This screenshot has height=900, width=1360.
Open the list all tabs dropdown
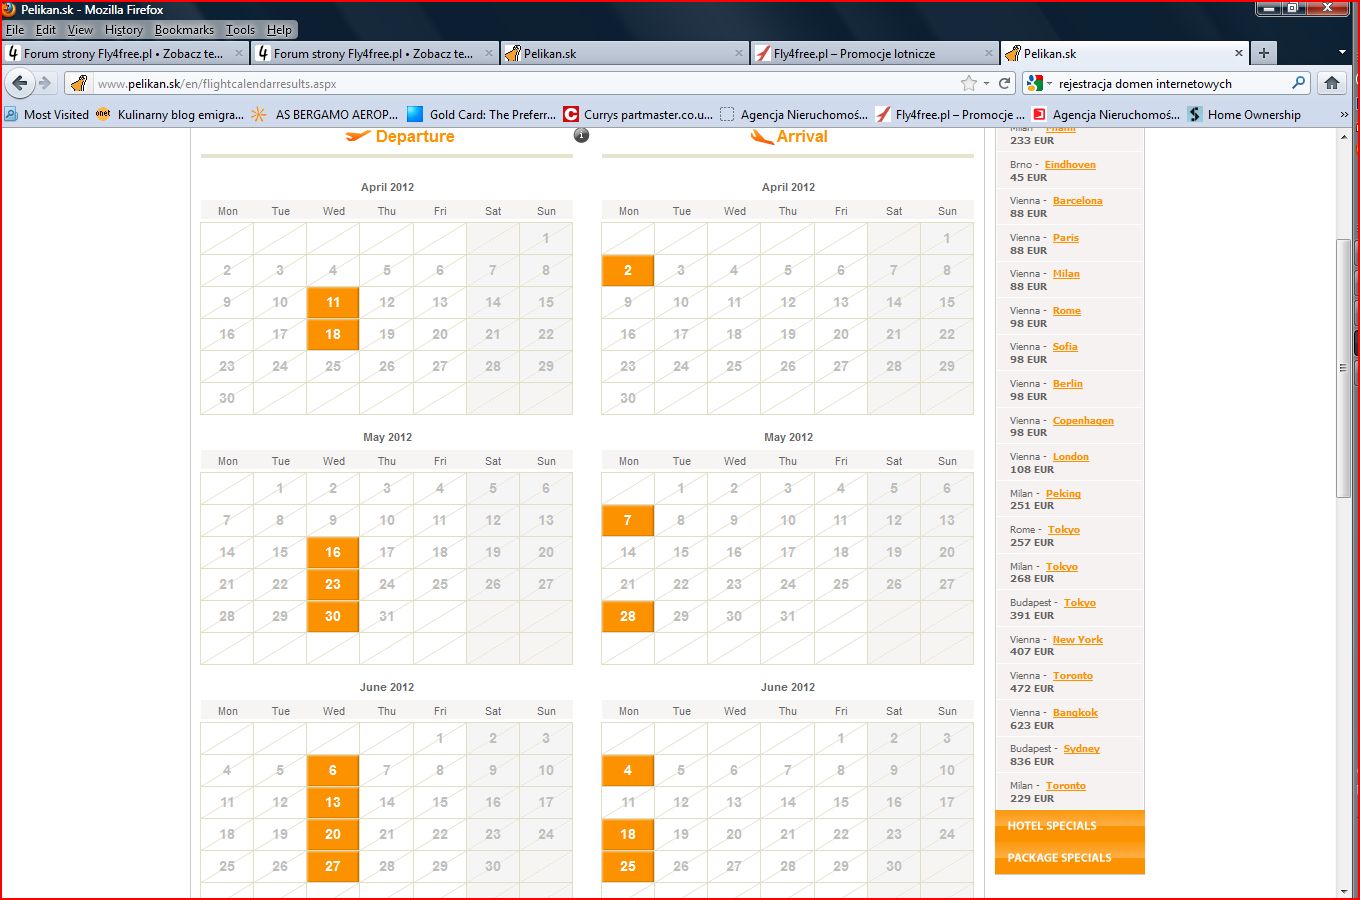point(1342,53)
